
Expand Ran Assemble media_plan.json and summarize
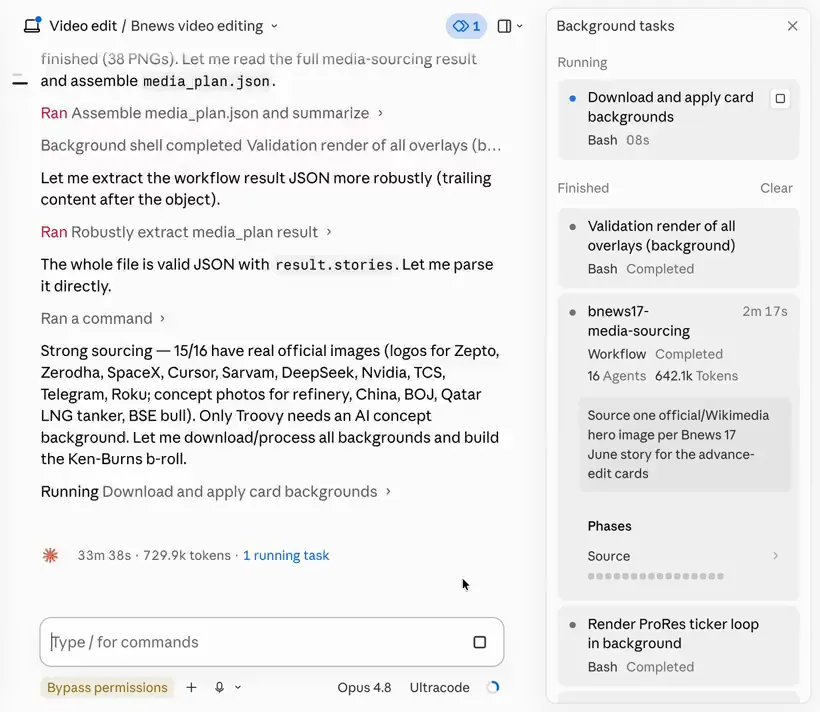[x=212, y=113]
